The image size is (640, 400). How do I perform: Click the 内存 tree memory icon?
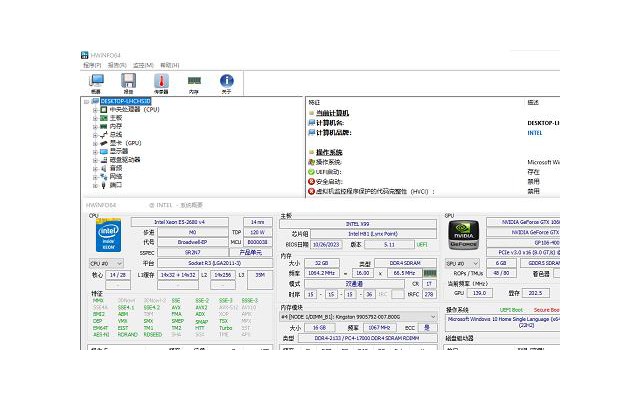click(x=104, y=127)
